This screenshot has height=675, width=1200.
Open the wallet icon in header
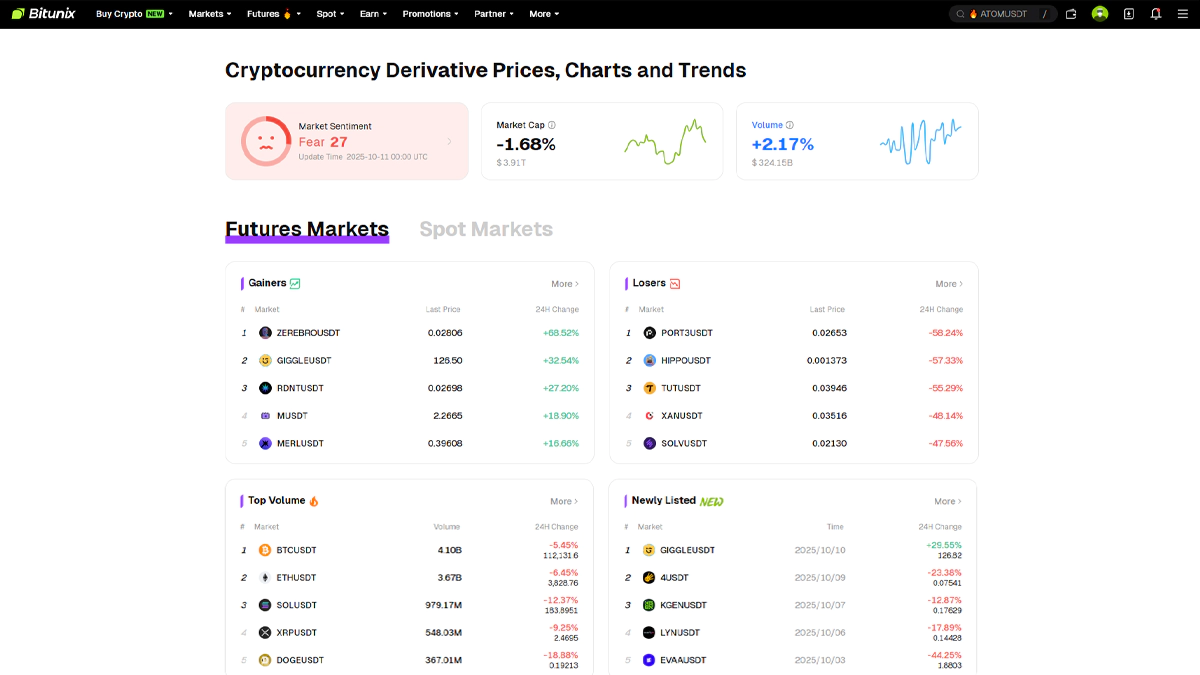(x=1071, y=14)
